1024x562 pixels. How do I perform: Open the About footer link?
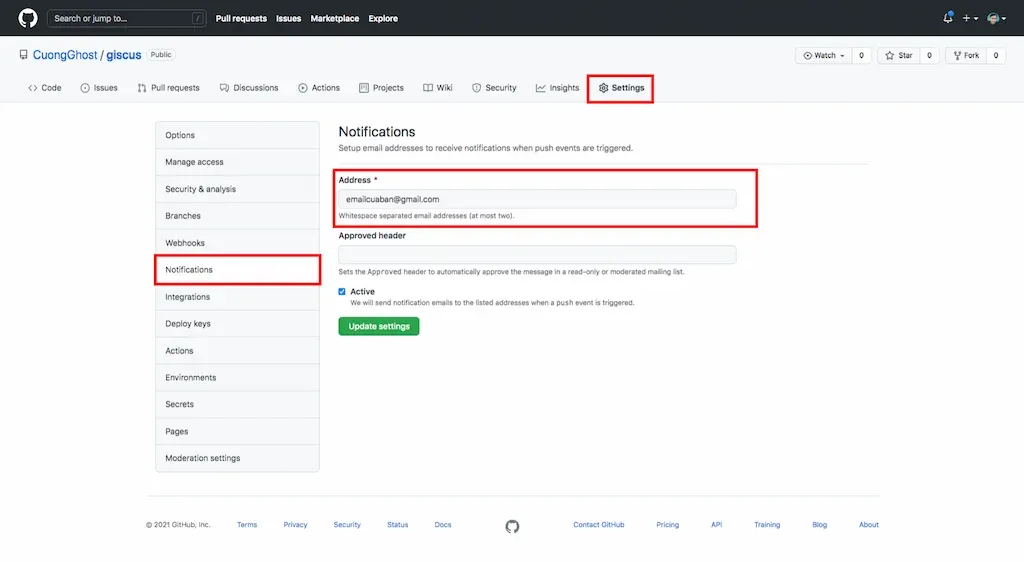tap(869, 525)
